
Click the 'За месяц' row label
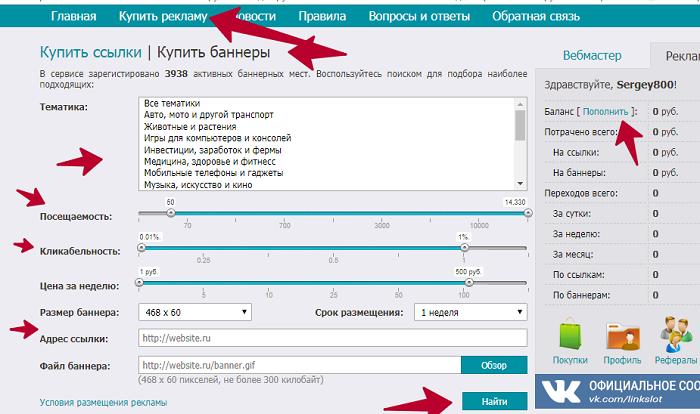click(x=573, y=255)
